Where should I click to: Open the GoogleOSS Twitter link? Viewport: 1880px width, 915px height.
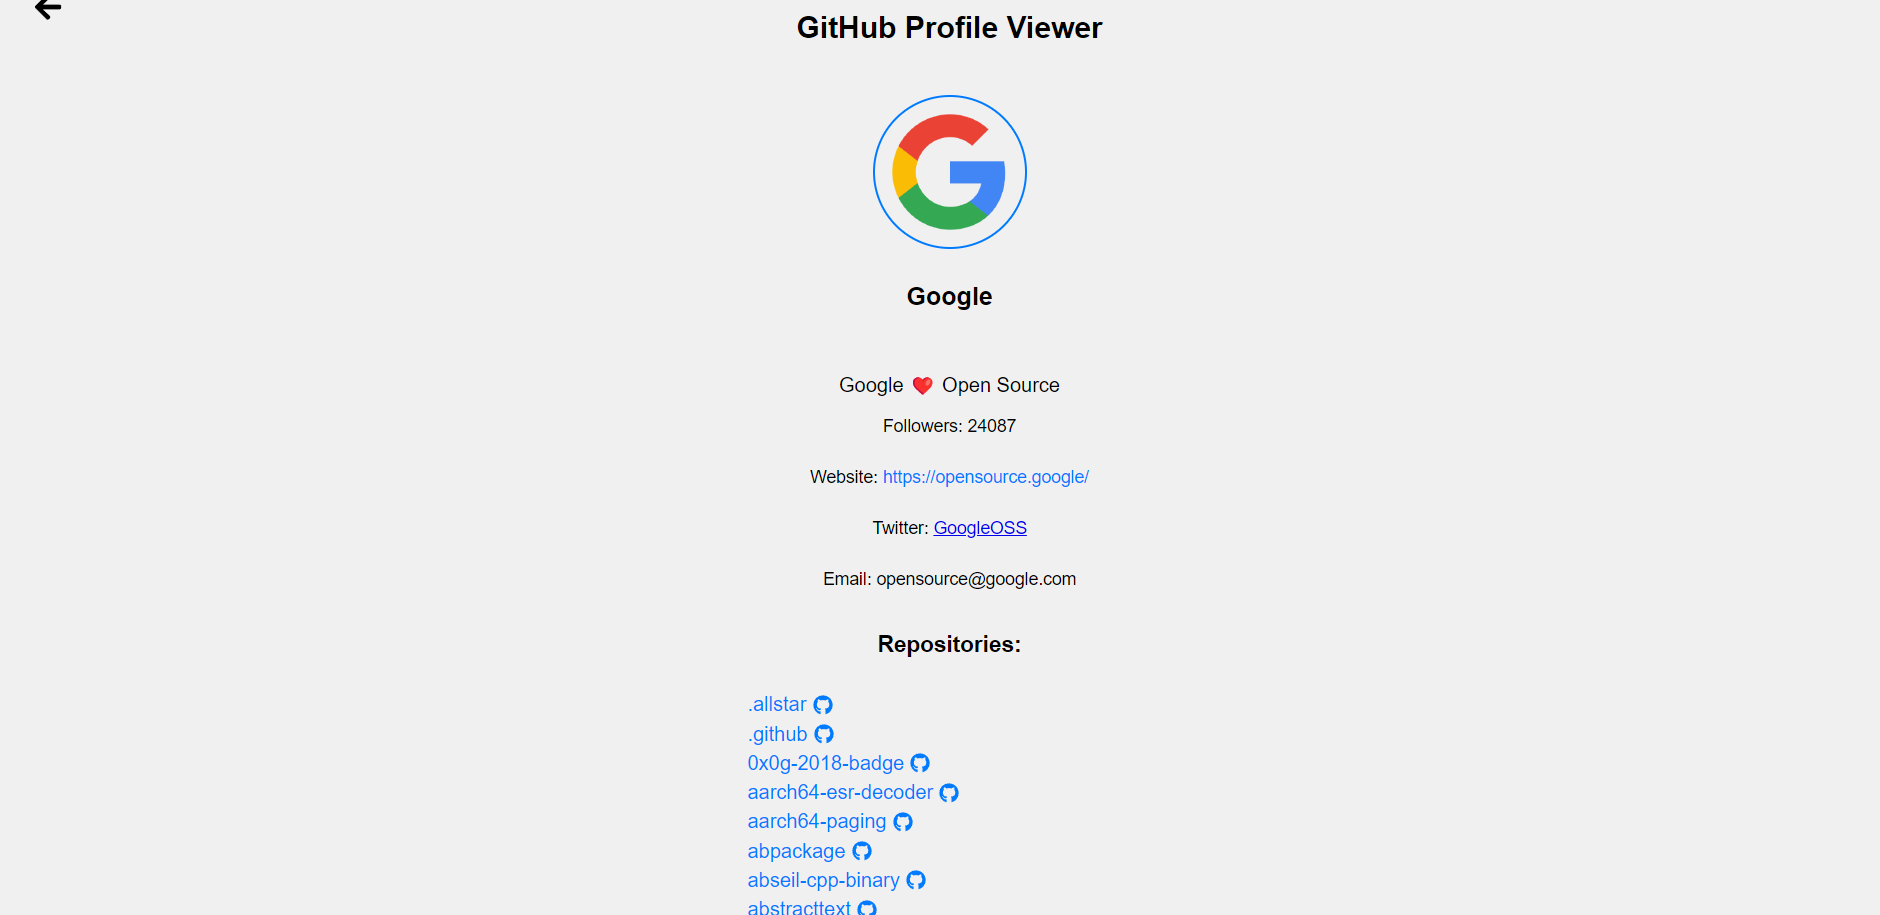tap(980, 528)
